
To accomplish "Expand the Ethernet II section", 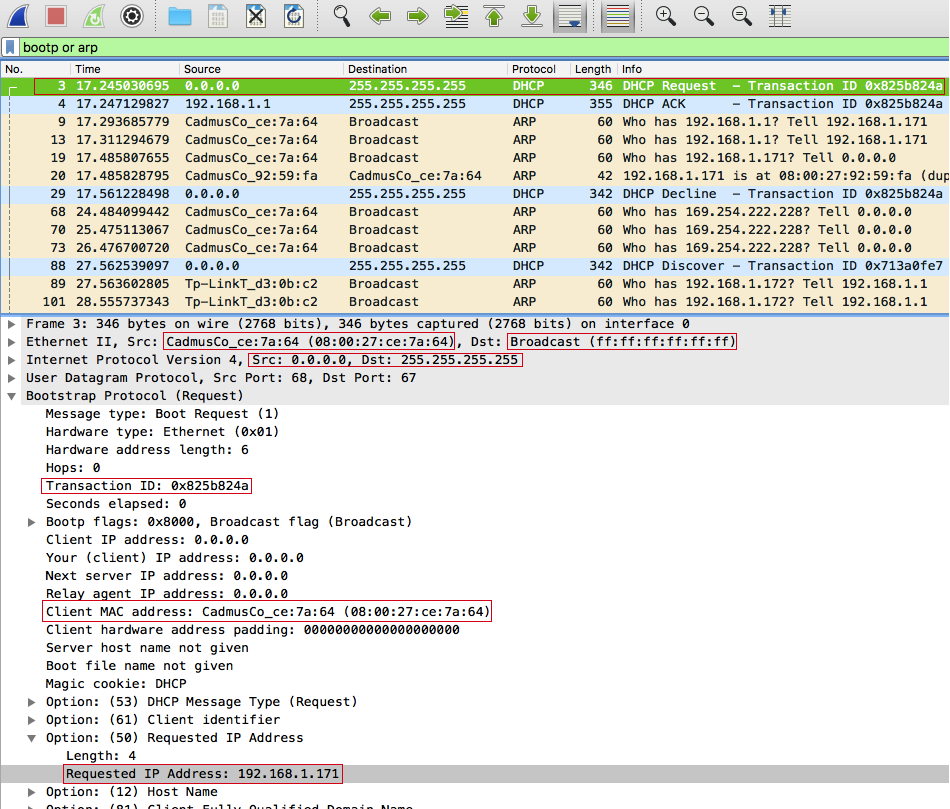I will (12, 342).
